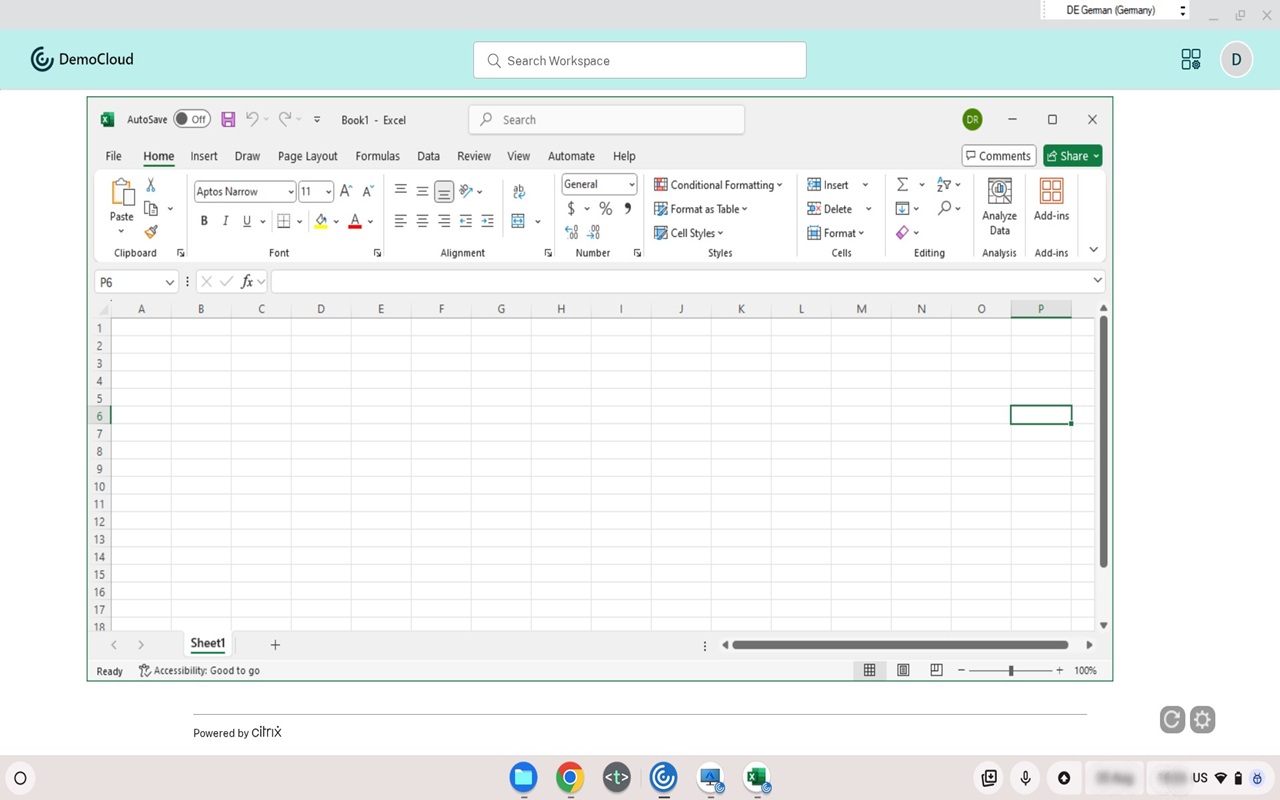This screenshot has width=1280, height=800.
Task: Click the Redo arrow icon
Action: click(x=285, y=119)
